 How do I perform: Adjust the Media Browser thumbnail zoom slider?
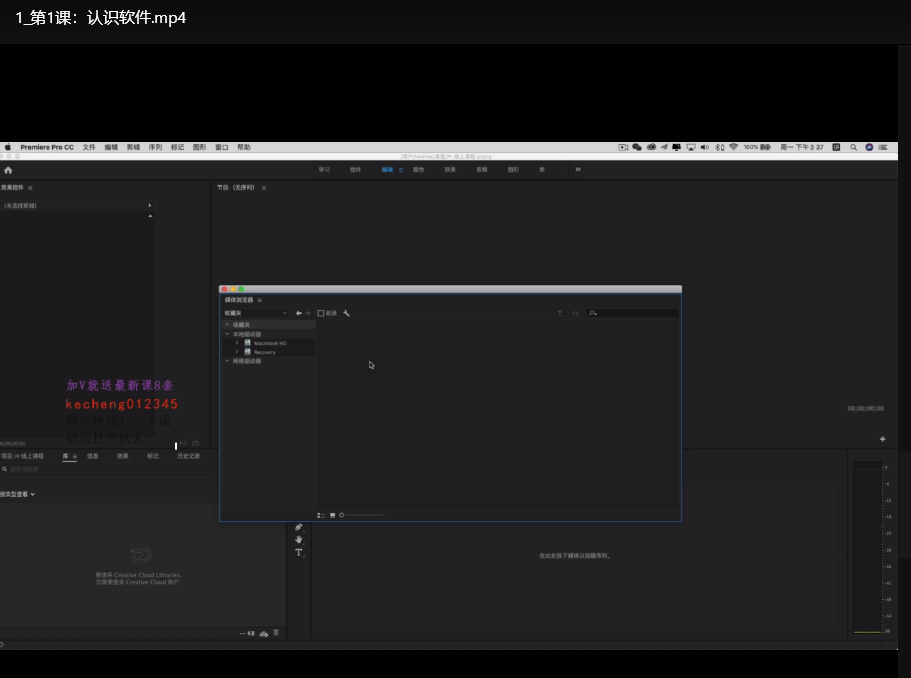pyautogui.click(x=361, y=515)
